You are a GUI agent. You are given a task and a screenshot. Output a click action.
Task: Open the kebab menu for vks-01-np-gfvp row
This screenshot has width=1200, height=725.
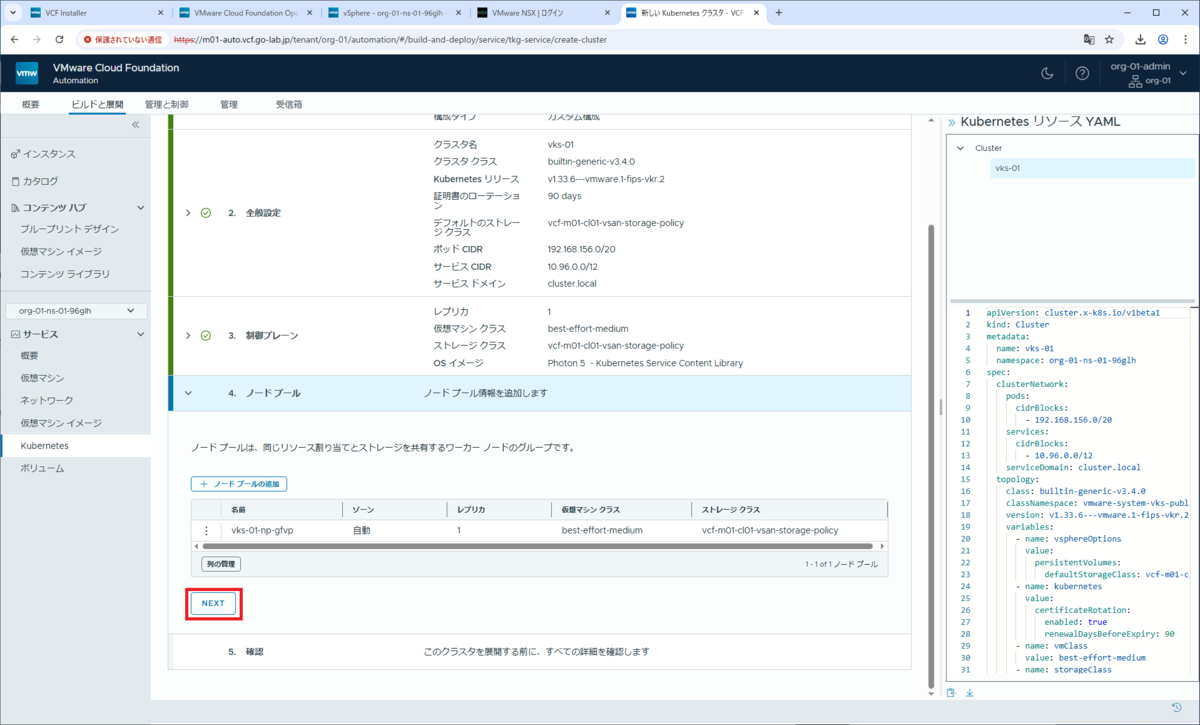click(x=207, y=530)
